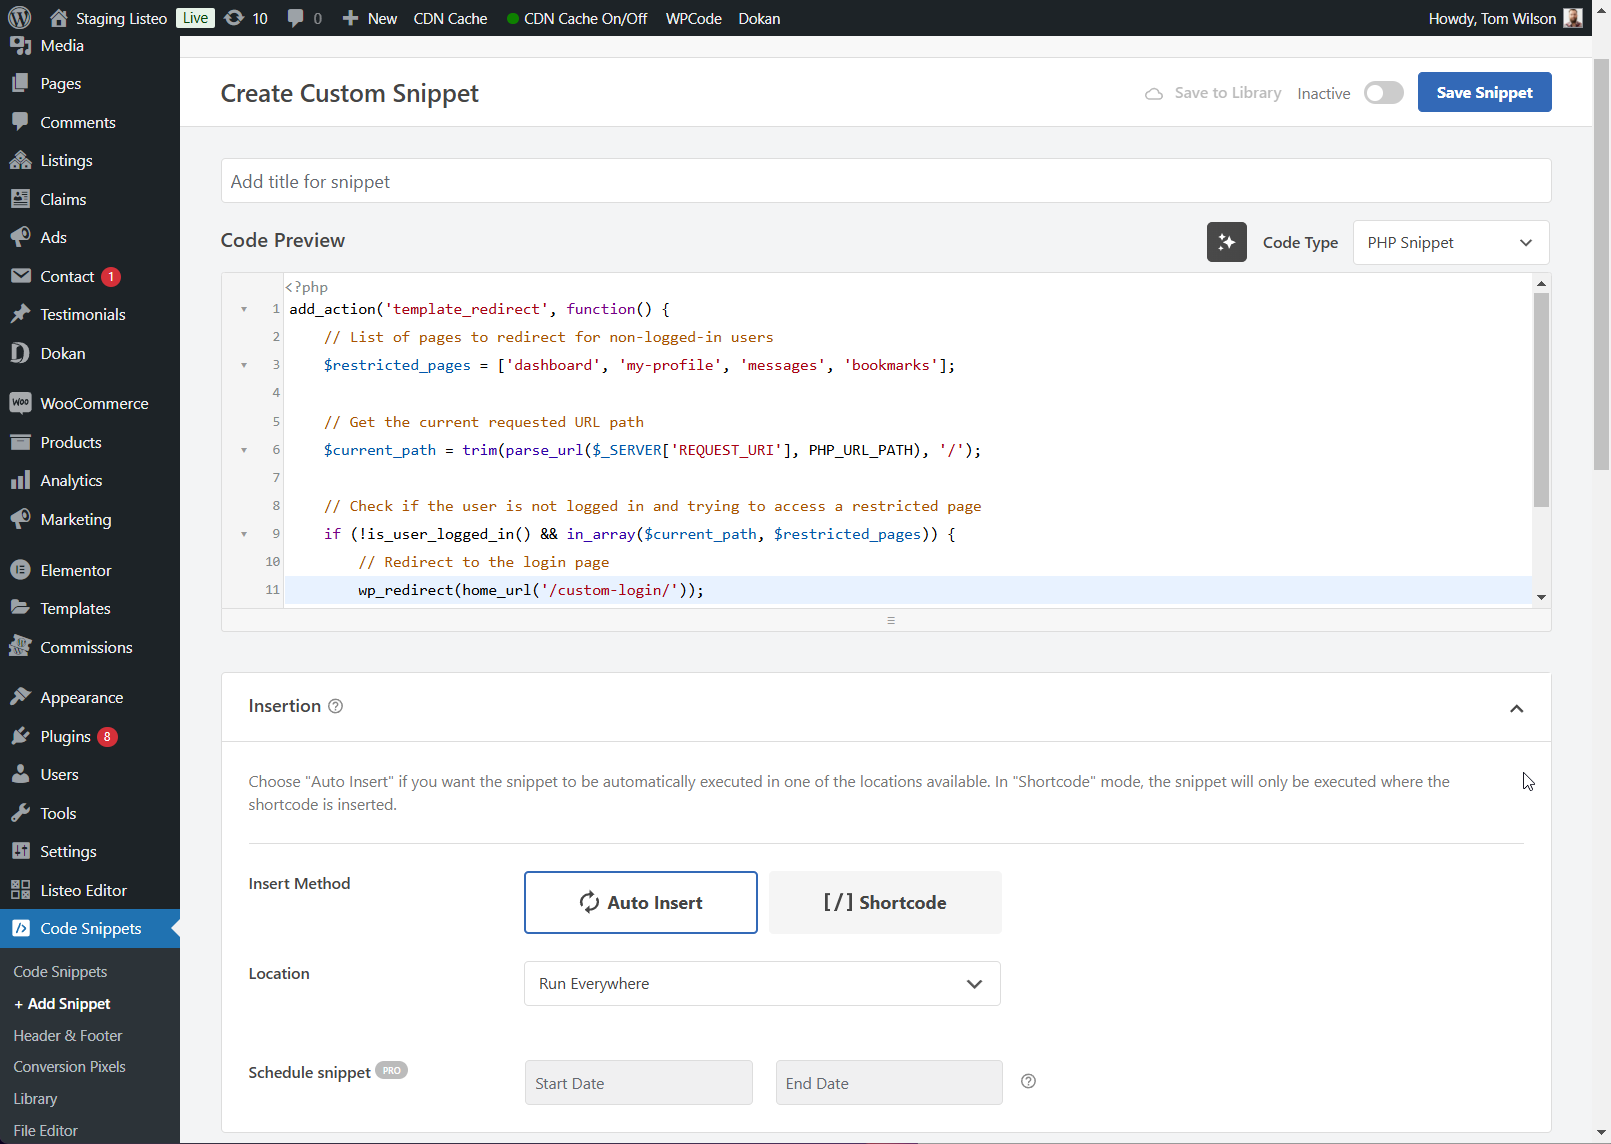Collapse the Insertion section chevron
This screenshot has width=1611, height=1144.
pyautogui.click(x=1516, y=708)
